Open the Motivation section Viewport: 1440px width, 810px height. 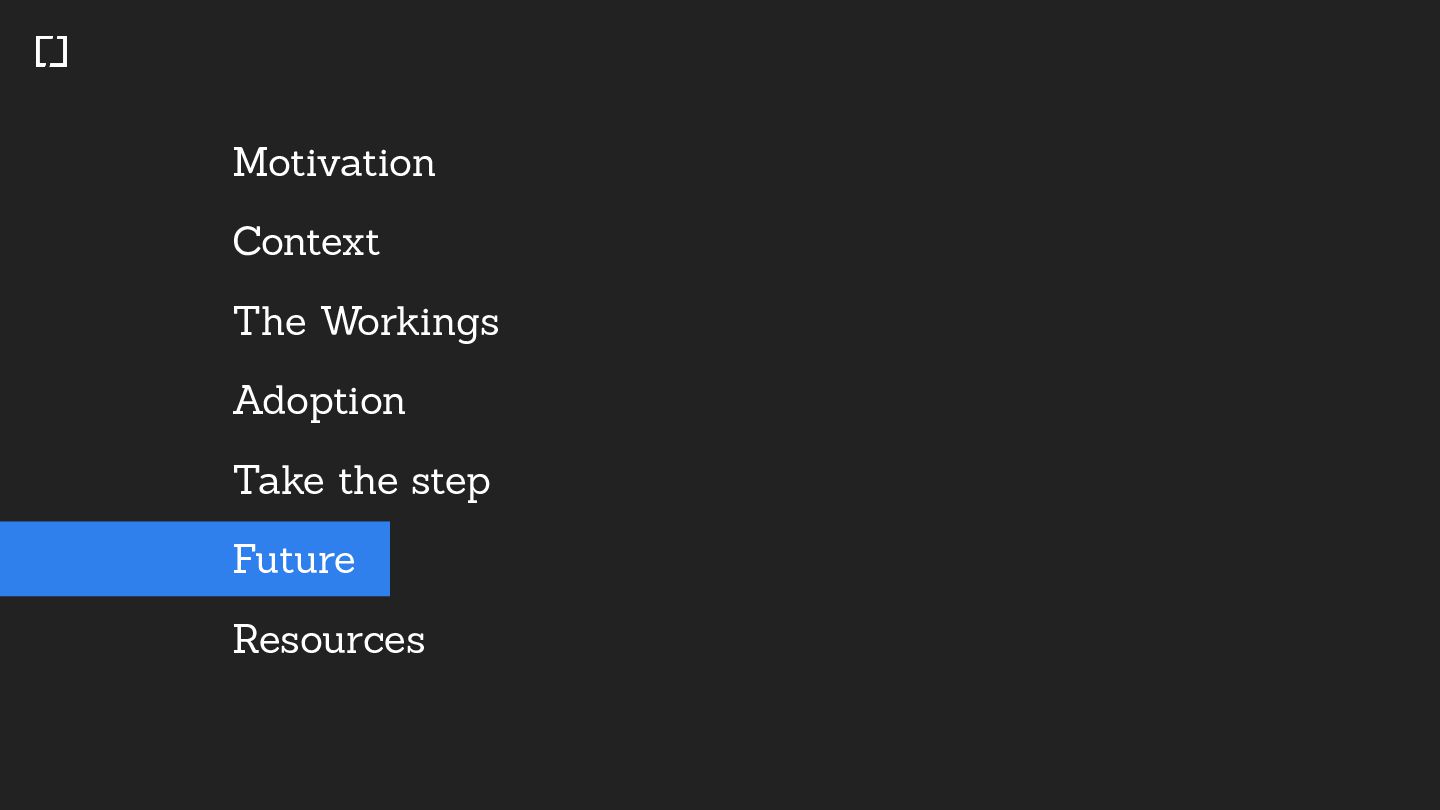[334, 163]
